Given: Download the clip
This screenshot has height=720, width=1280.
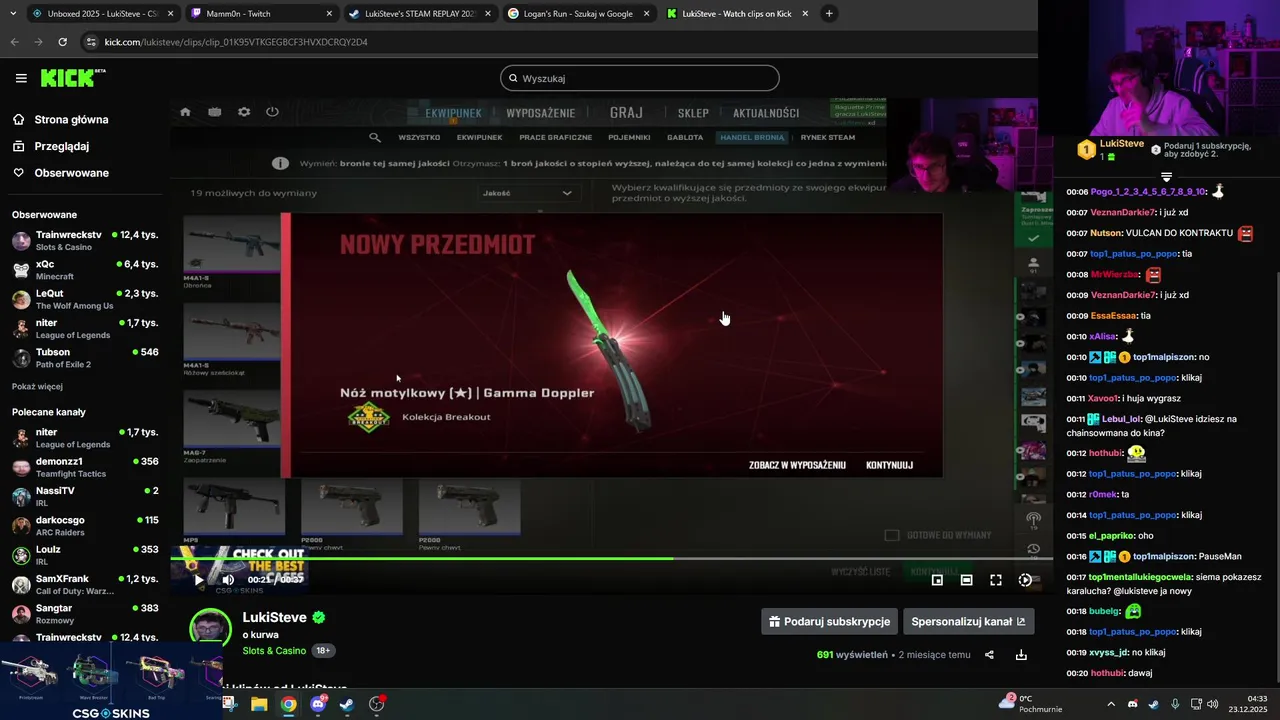Looking at the screenshot, I should [x=1021, y=655].
